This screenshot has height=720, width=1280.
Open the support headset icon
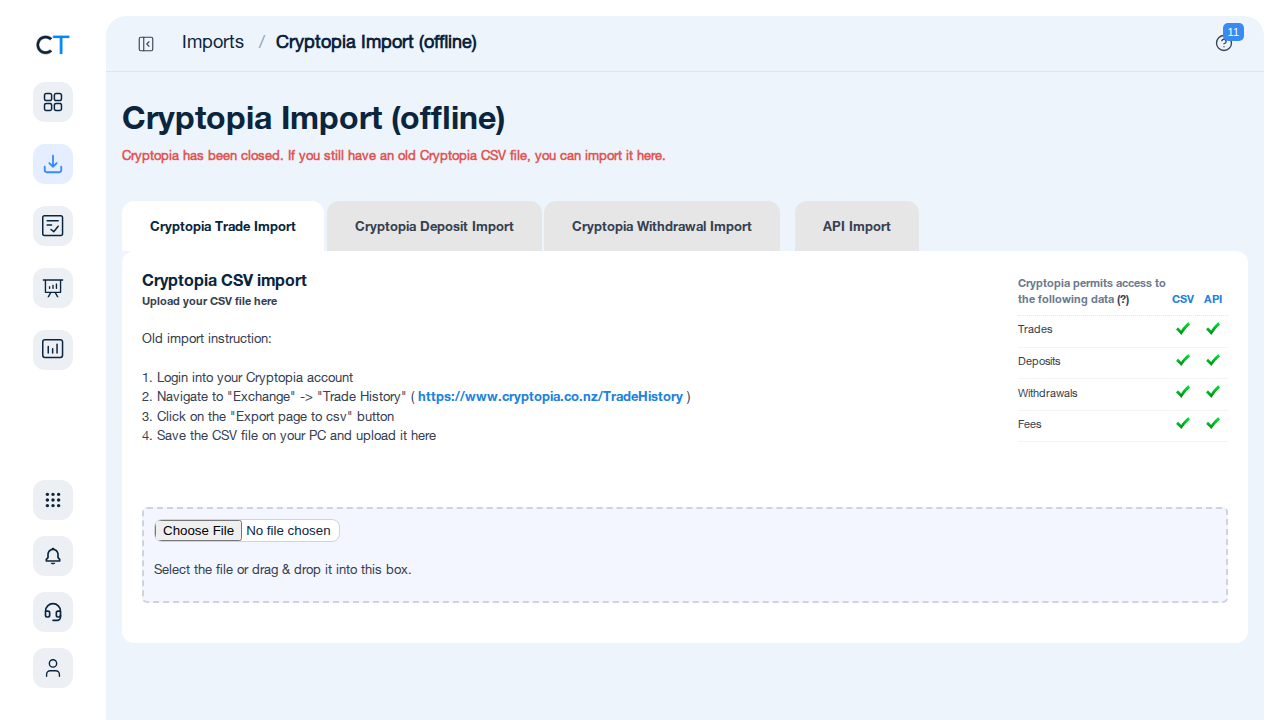point(53,612)
